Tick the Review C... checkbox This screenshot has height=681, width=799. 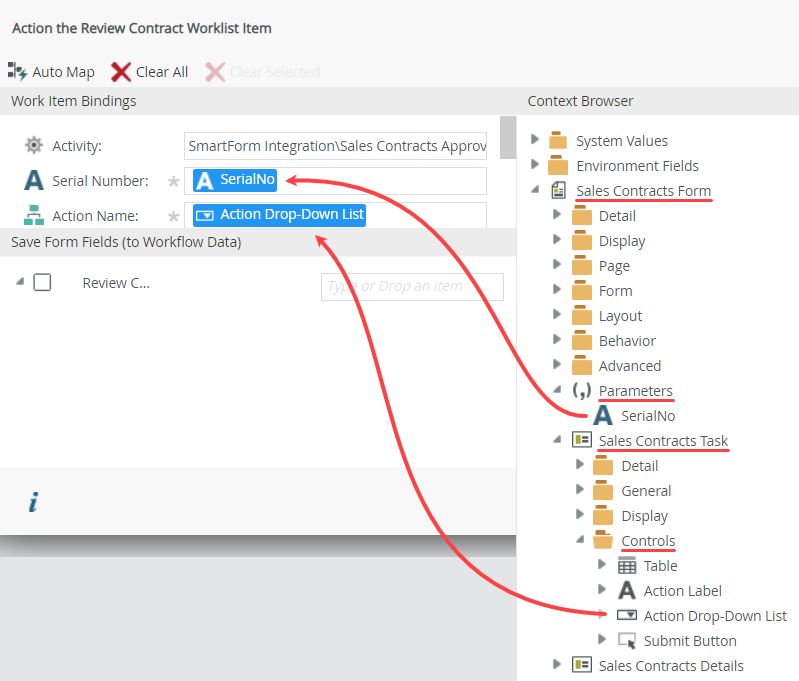[x=42, y=282]
